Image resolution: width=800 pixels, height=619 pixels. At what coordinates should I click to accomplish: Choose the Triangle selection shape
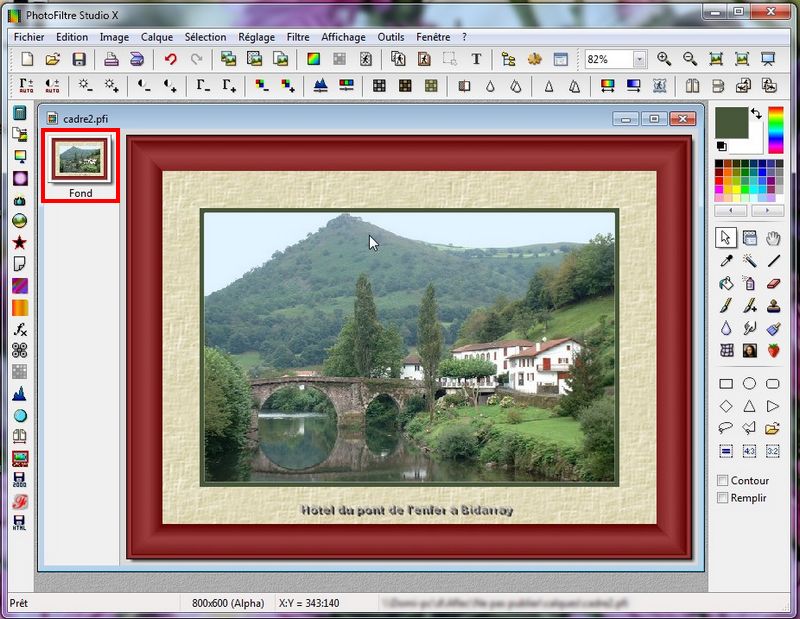[x=749, y=406]
